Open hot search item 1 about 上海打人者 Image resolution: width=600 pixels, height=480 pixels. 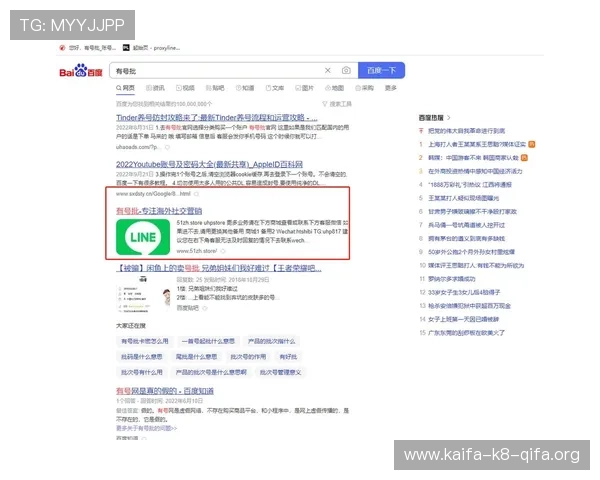click(x=477, y=144)
